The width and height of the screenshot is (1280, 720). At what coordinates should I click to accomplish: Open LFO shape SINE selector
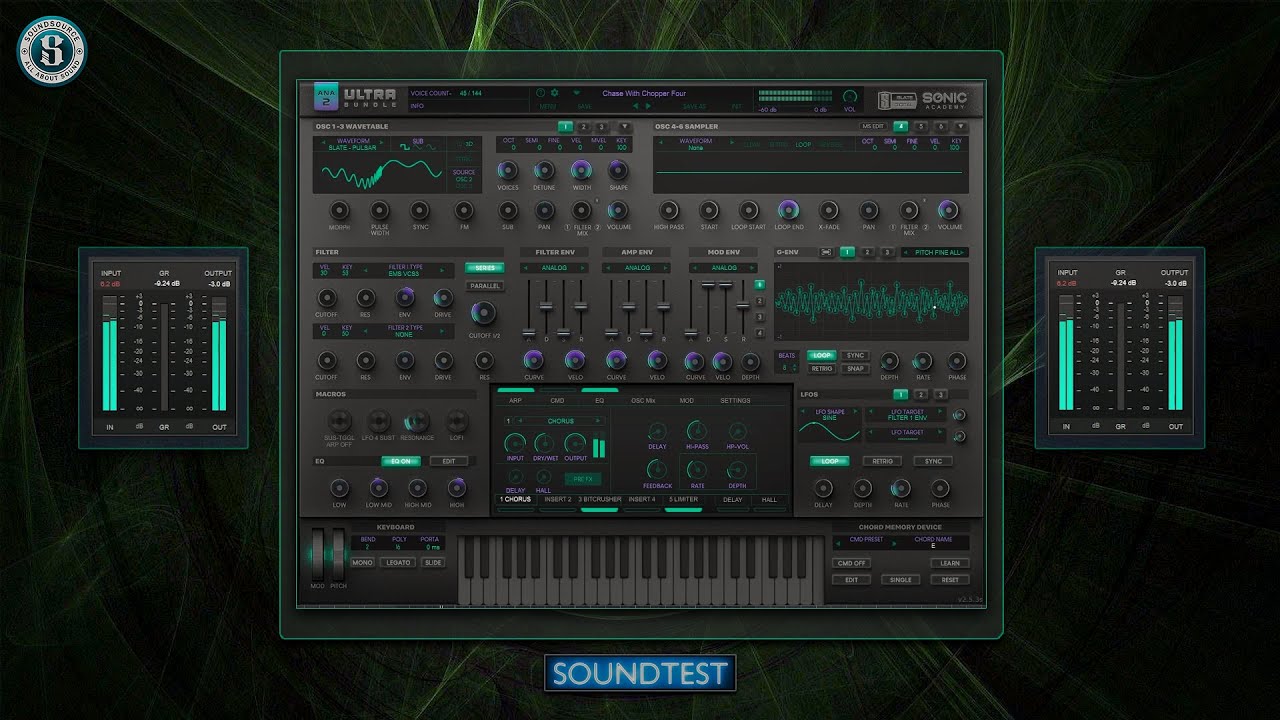(x=828, y=416)
